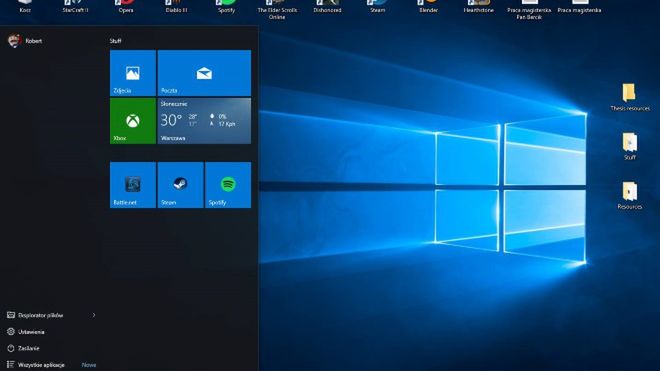Select the Thesis resources desktop folder
This screenshot has height=371, width=660.
pyautogui.click(x=630, y=97)
